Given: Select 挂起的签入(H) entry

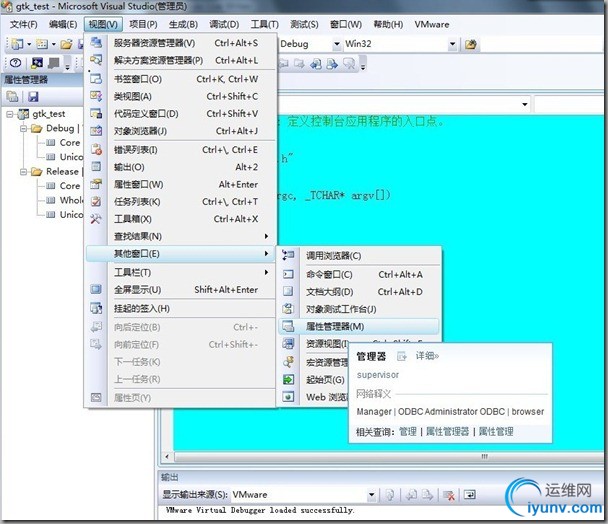Looking at the screenshot, I should click(x=181, y=309).
